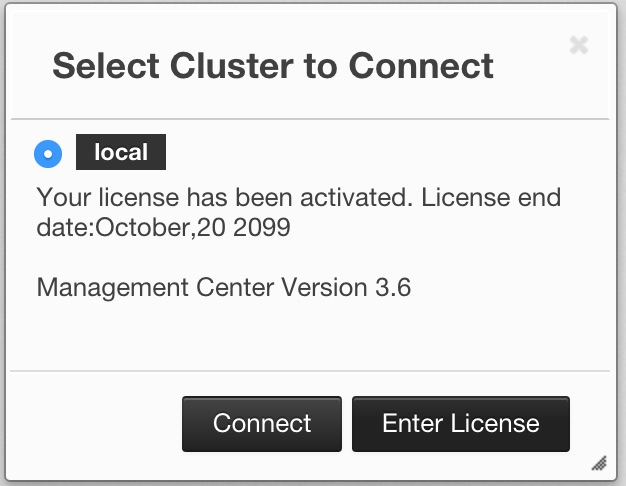Dismiss the dialog using the gray cross icon
Viewport: 626px width, 486px height.
(x=578, y=45)
